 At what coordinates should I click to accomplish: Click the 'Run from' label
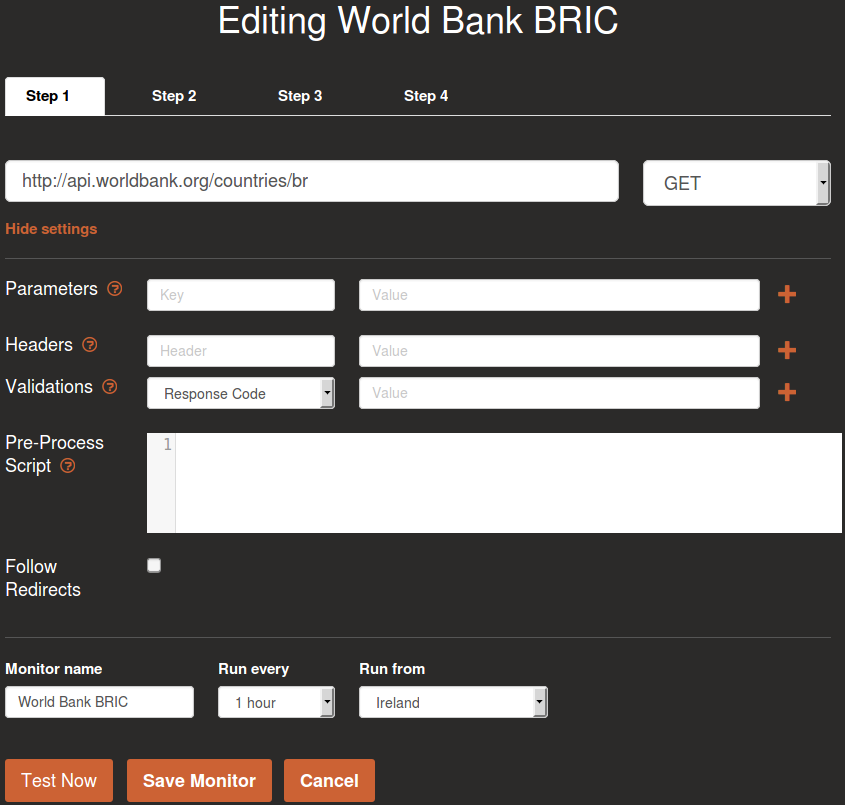pos(392,669)
